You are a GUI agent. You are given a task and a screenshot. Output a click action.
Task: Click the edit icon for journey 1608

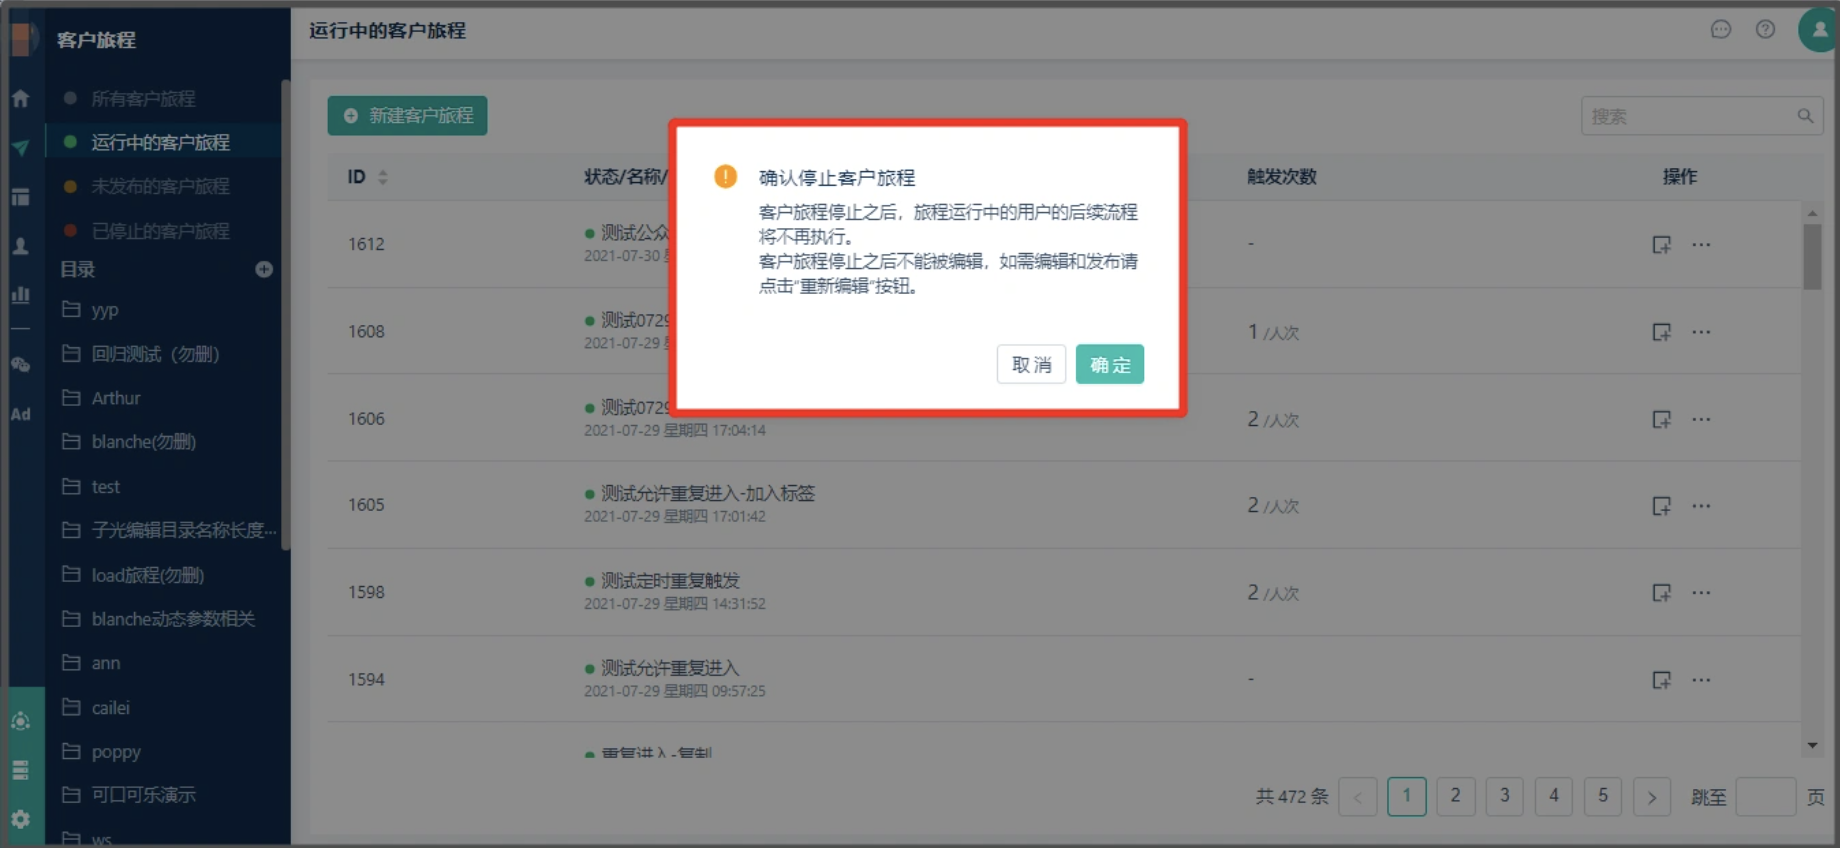coord(1661,332)
